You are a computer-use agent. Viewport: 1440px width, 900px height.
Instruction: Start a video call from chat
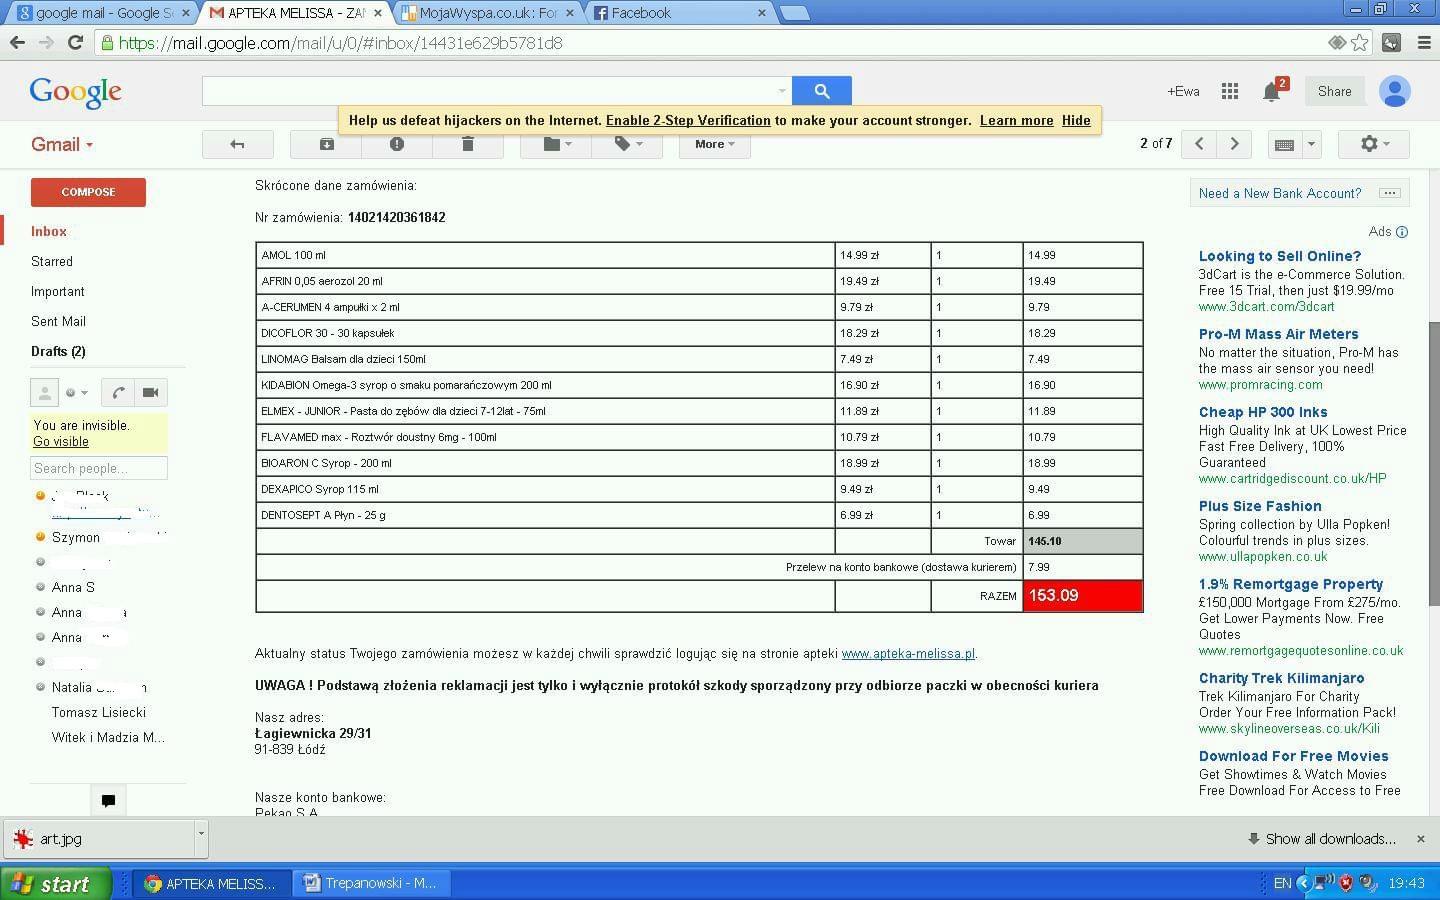151,393
